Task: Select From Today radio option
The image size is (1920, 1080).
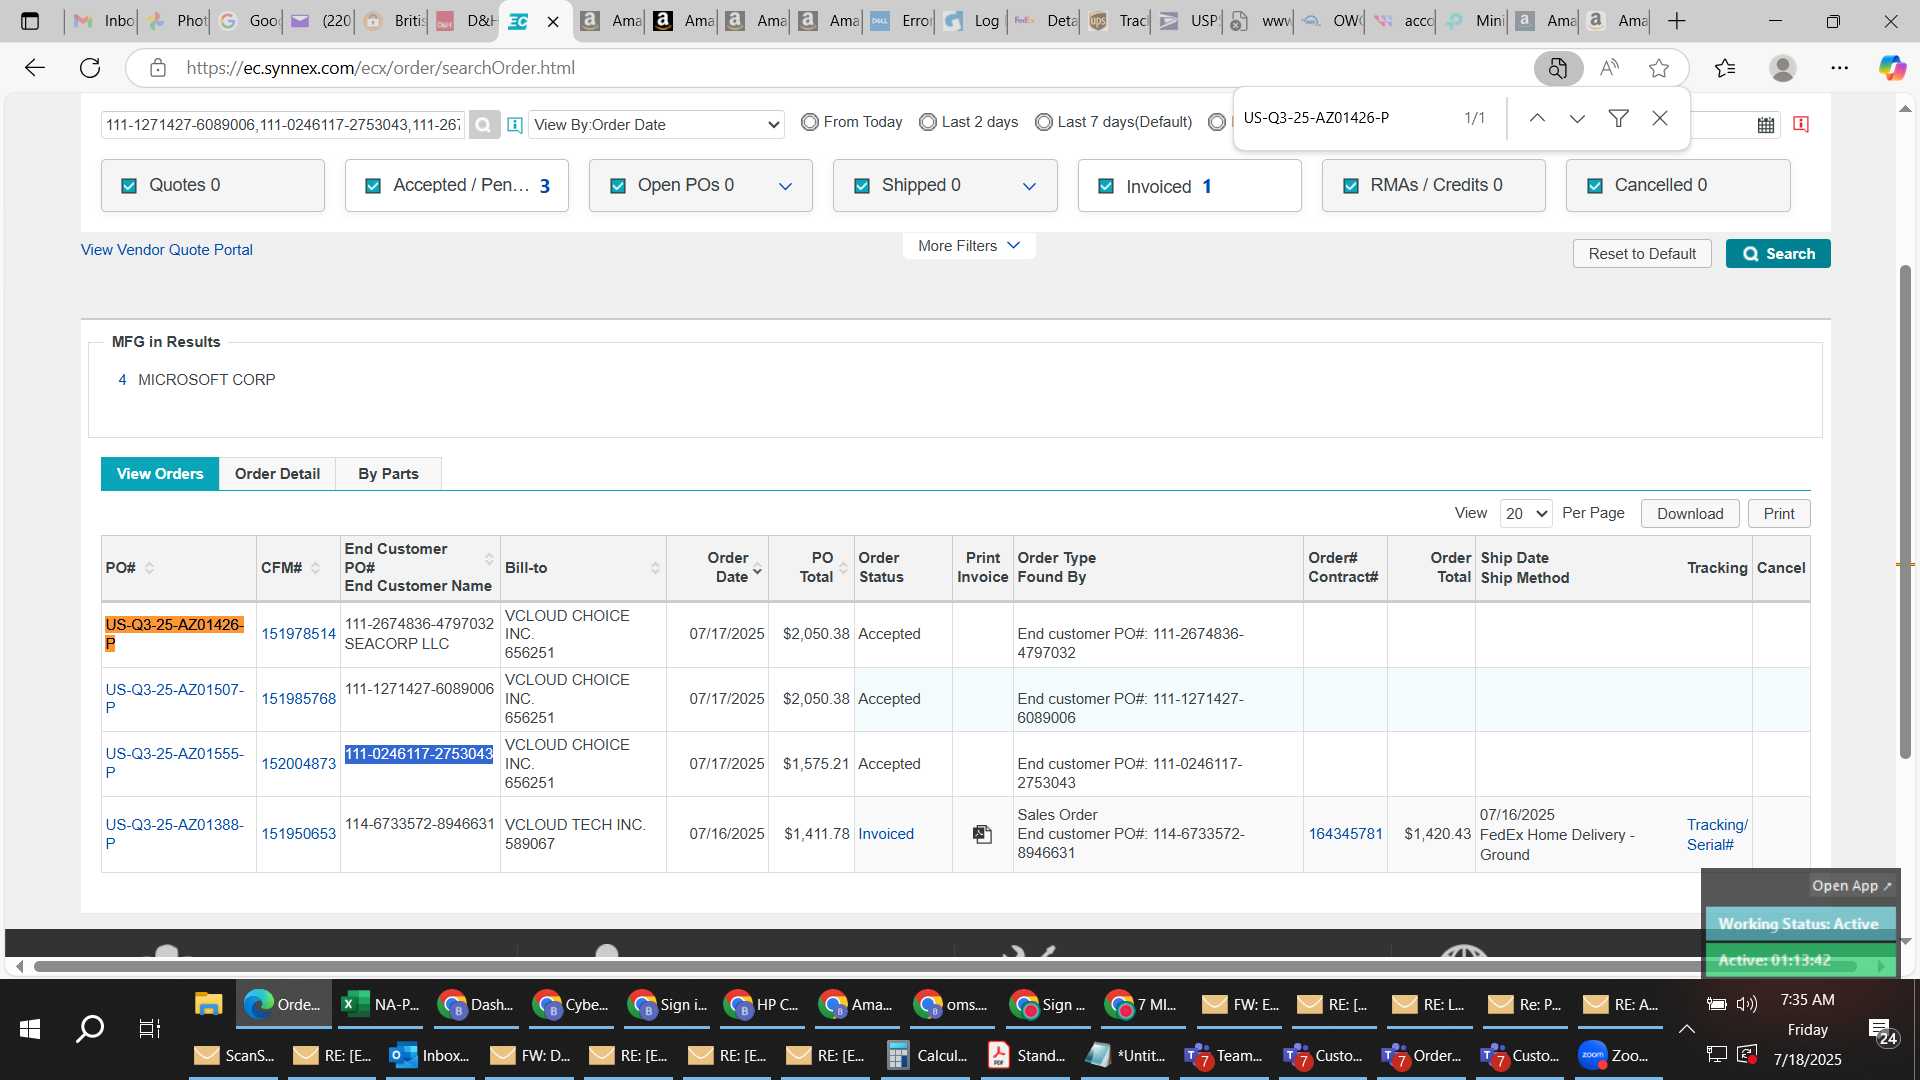Action: (x=810, y=122)
